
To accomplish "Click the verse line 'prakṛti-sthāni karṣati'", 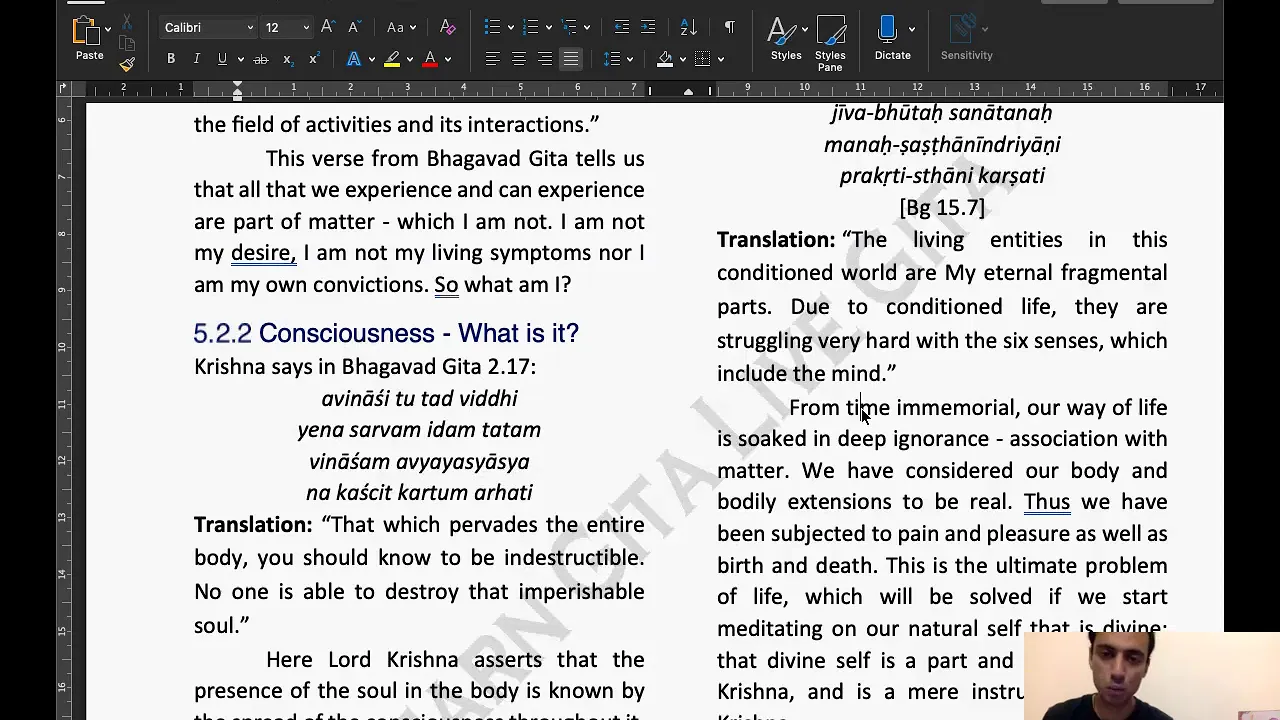I will (942, 176).
